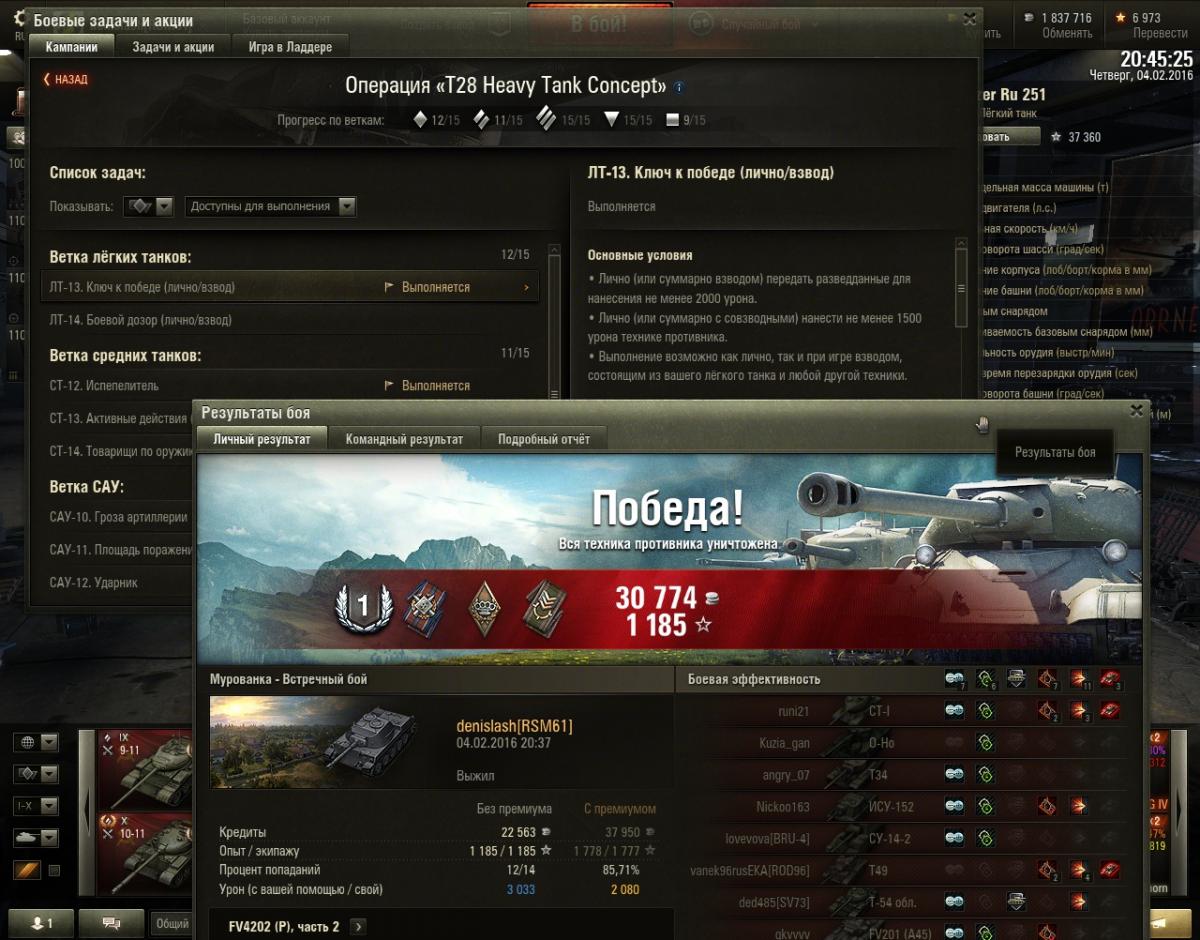Click the capture points icon in ded485 row
Screen dimensions: 1200x940
pos(1017,902)
